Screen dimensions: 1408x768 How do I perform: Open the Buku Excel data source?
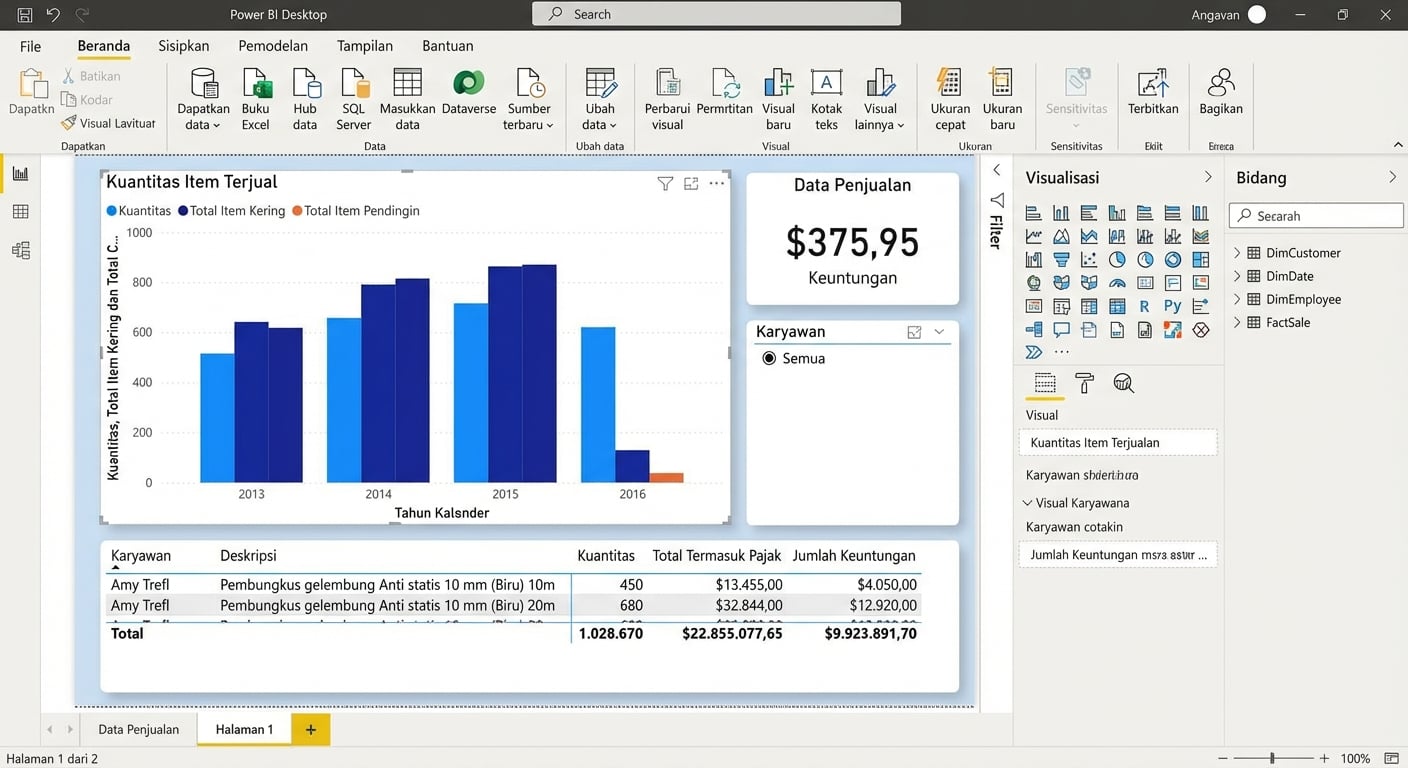pos(255,99)
